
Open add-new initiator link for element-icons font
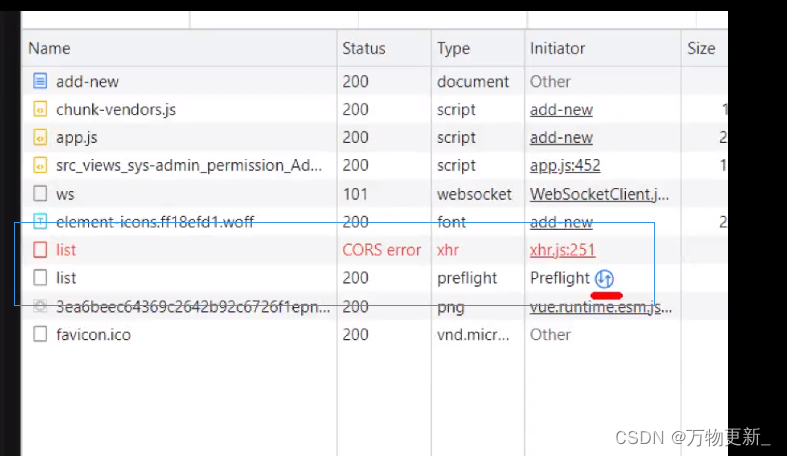pyautogui.click(x=561, y=222)
